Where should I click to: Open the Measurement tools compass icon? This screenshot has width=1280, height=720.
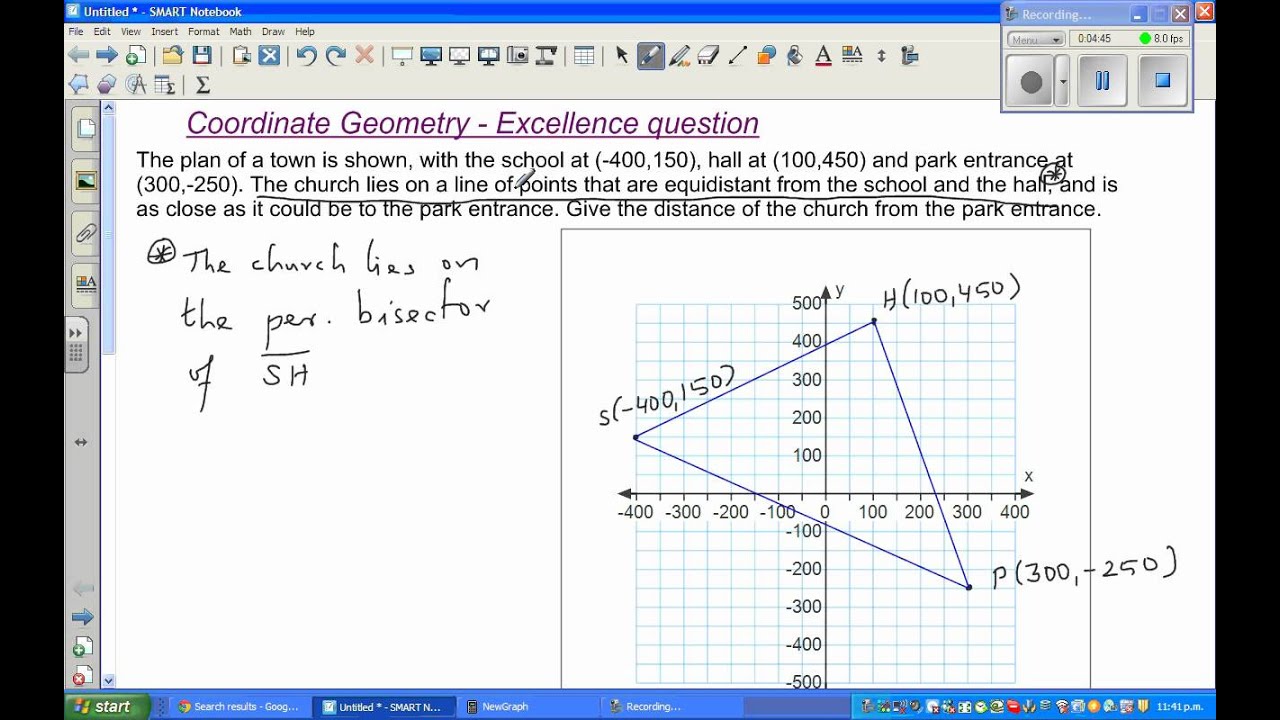pyautogui.click(x=136, y=84)
